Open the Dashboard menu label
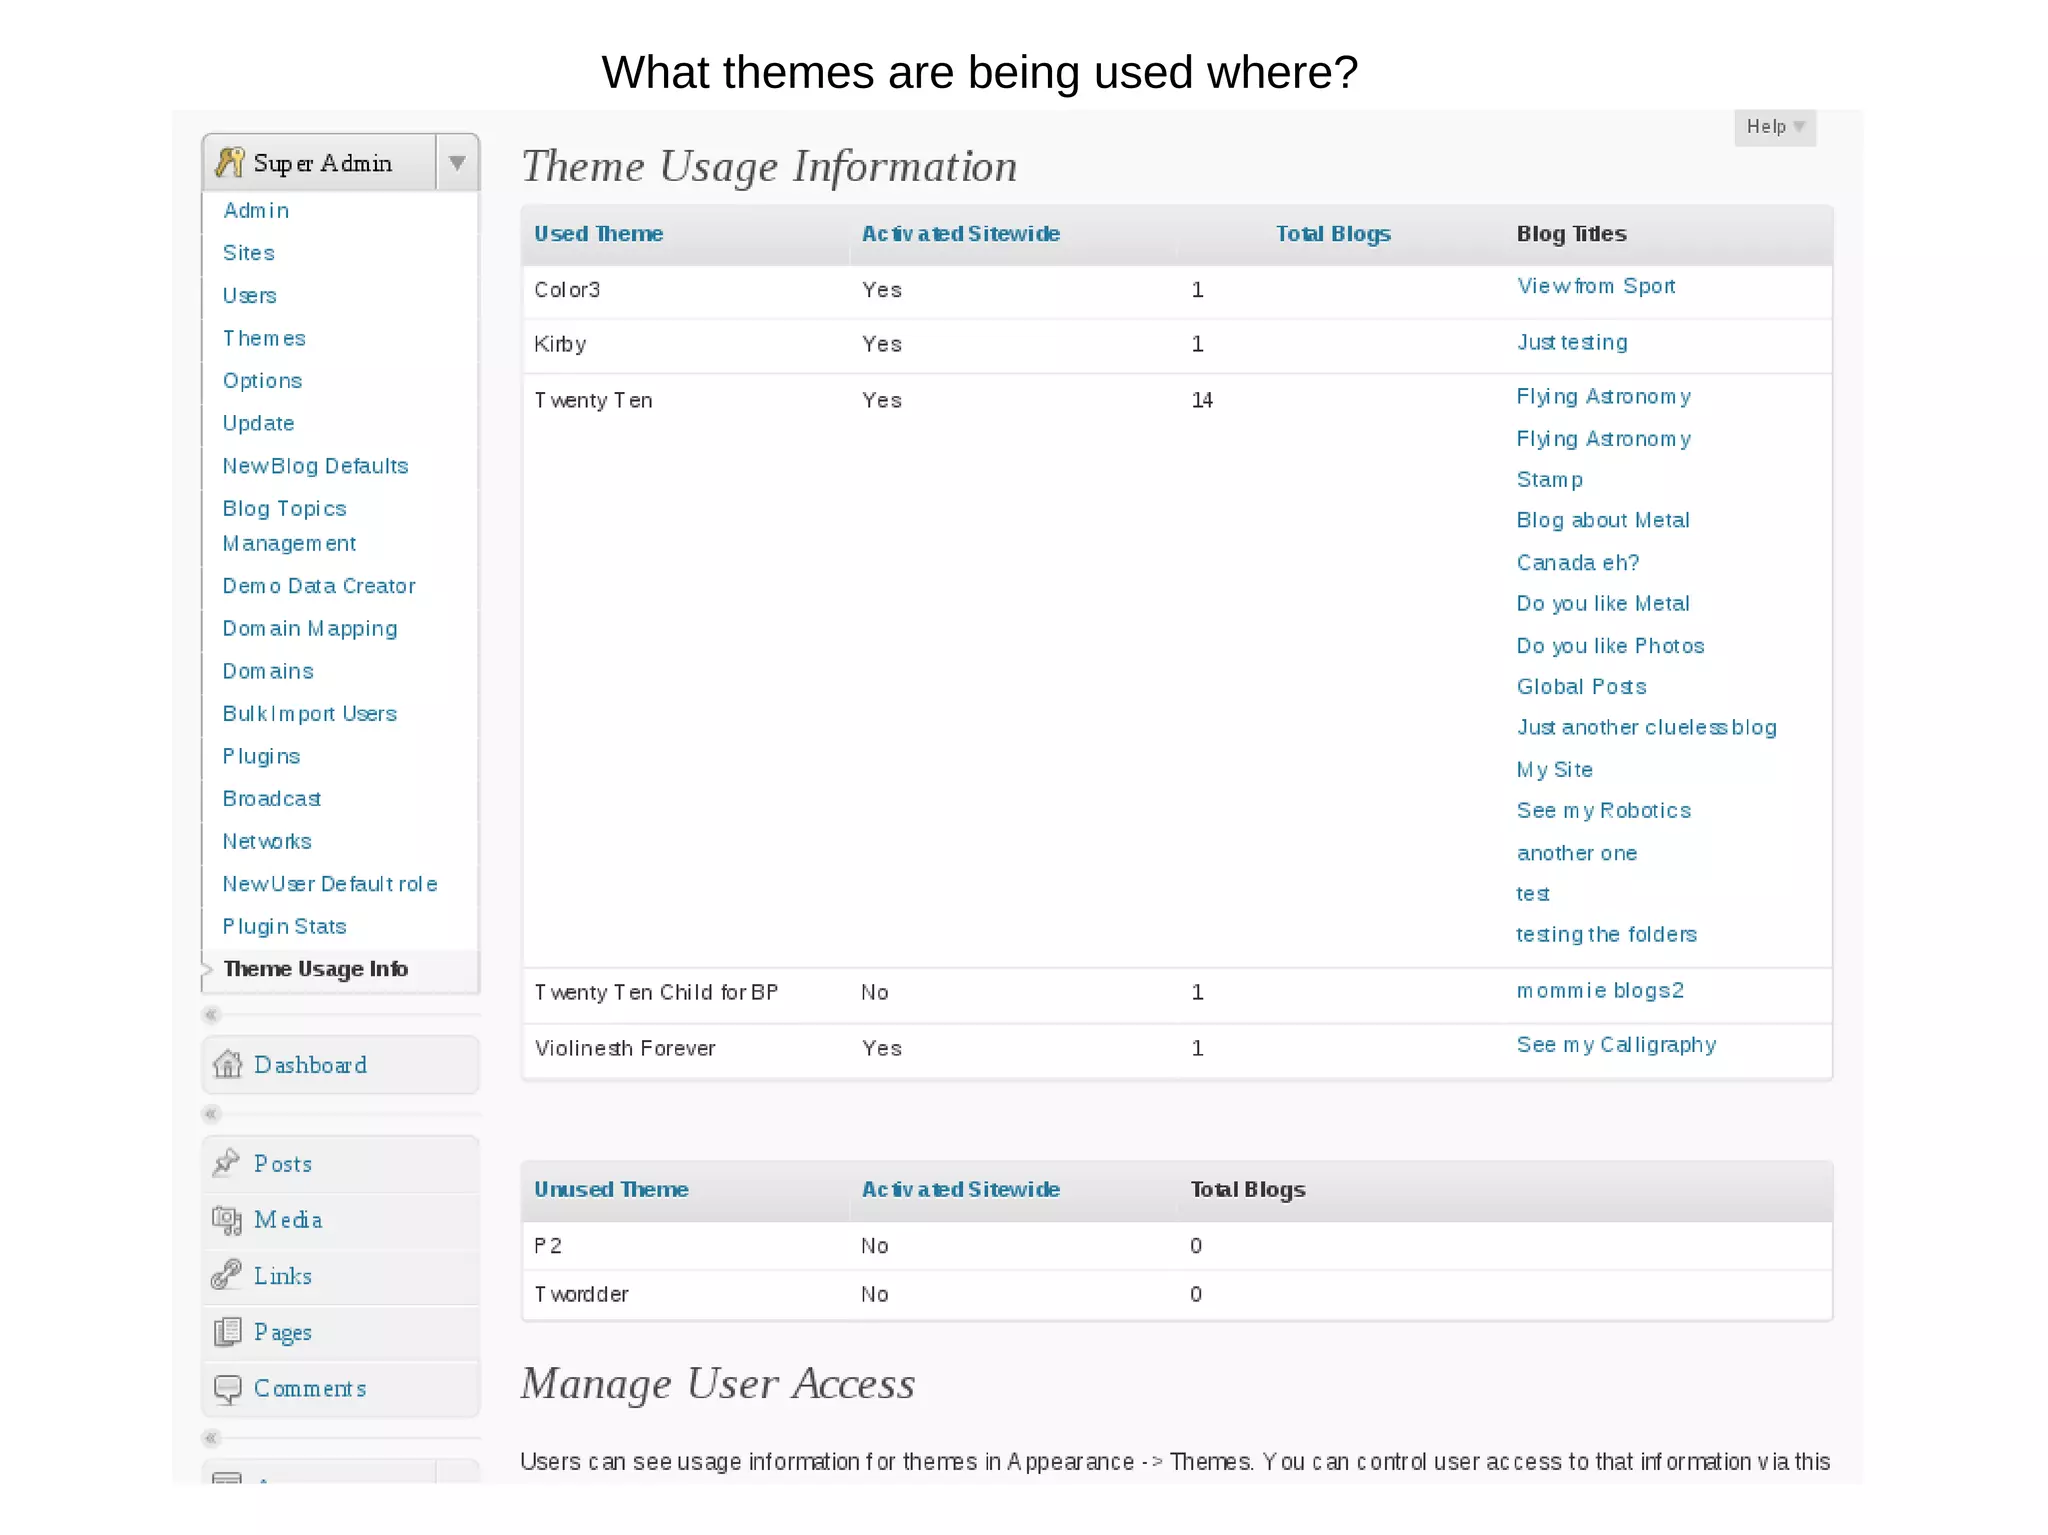The width and height of the screenshot is (2048, 1535). point(310,1065)
